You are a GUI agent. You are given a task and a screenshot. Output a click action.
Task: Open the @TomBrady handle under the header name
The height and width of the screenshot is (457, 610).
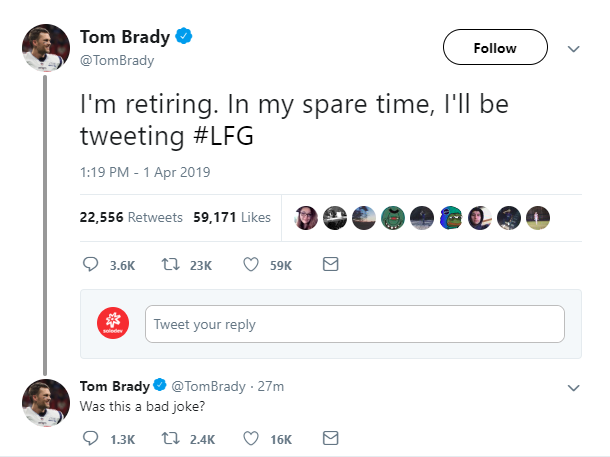tap(117, 60)
